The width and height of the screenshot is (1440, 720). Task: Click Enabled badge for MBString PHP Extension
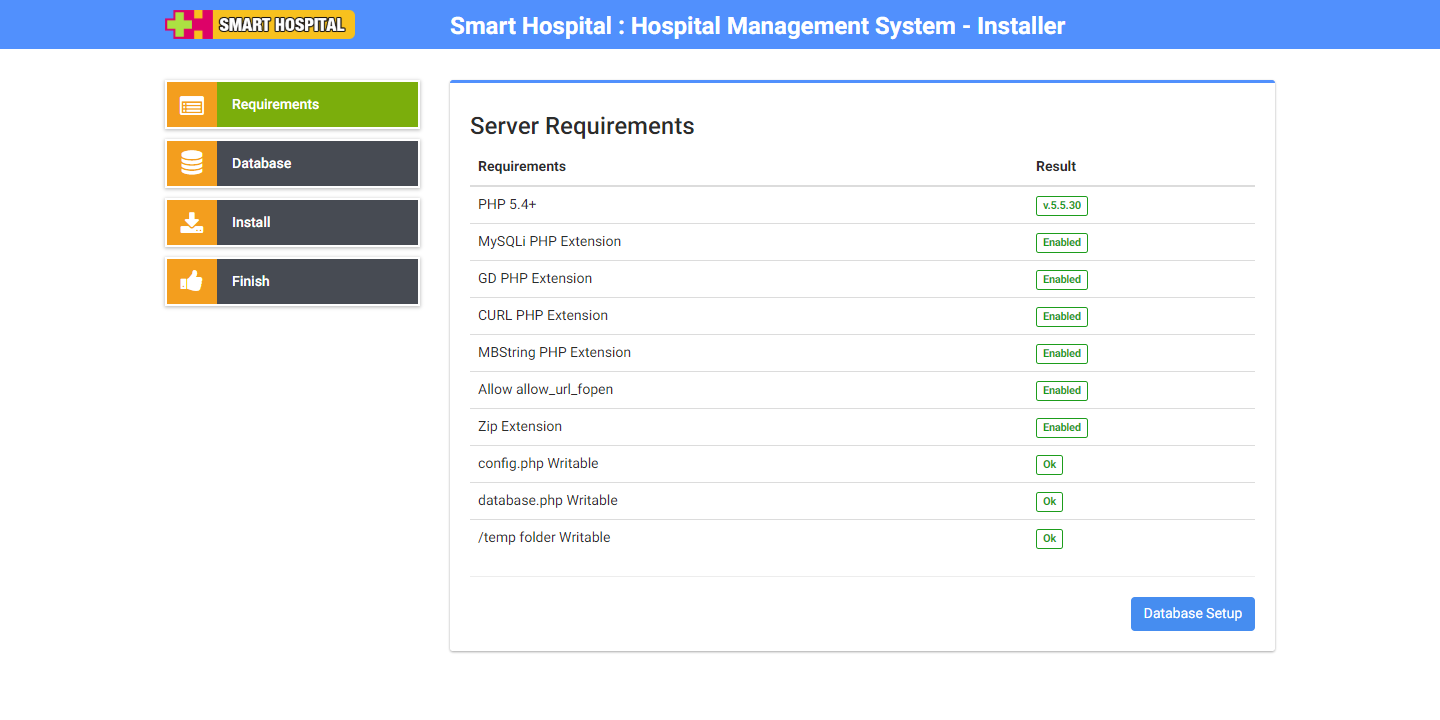click(x=1061, y=354)
